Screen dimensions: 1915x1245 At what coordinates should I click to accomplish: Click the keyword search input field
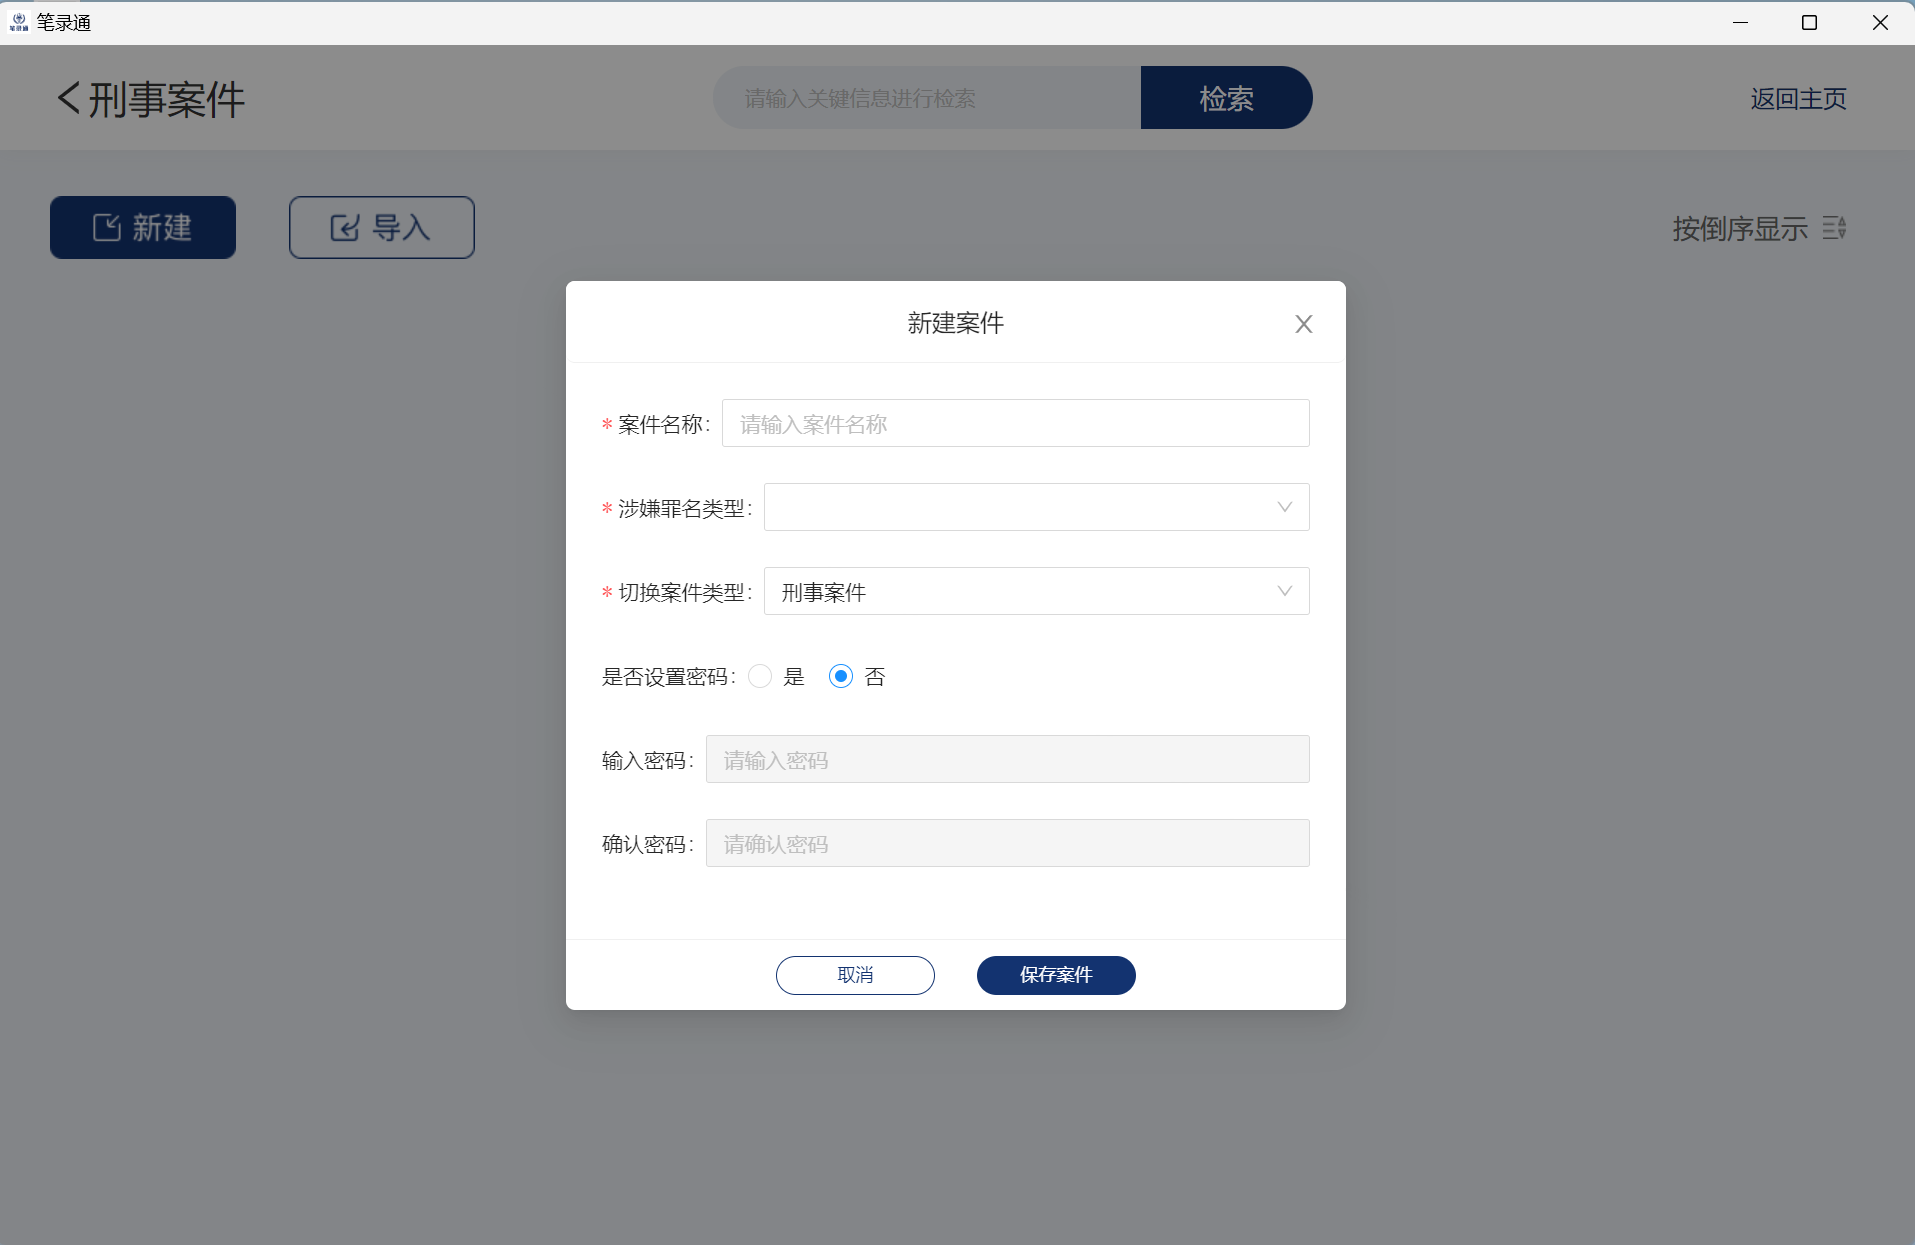pos(927,98)
